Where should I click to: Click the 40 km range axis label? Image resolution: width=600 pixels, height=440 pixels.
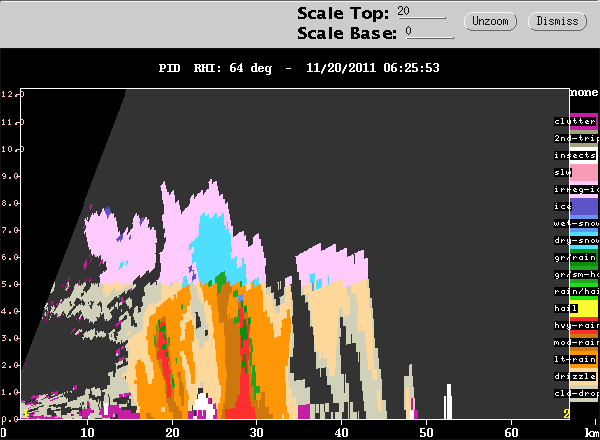[341, 433]
